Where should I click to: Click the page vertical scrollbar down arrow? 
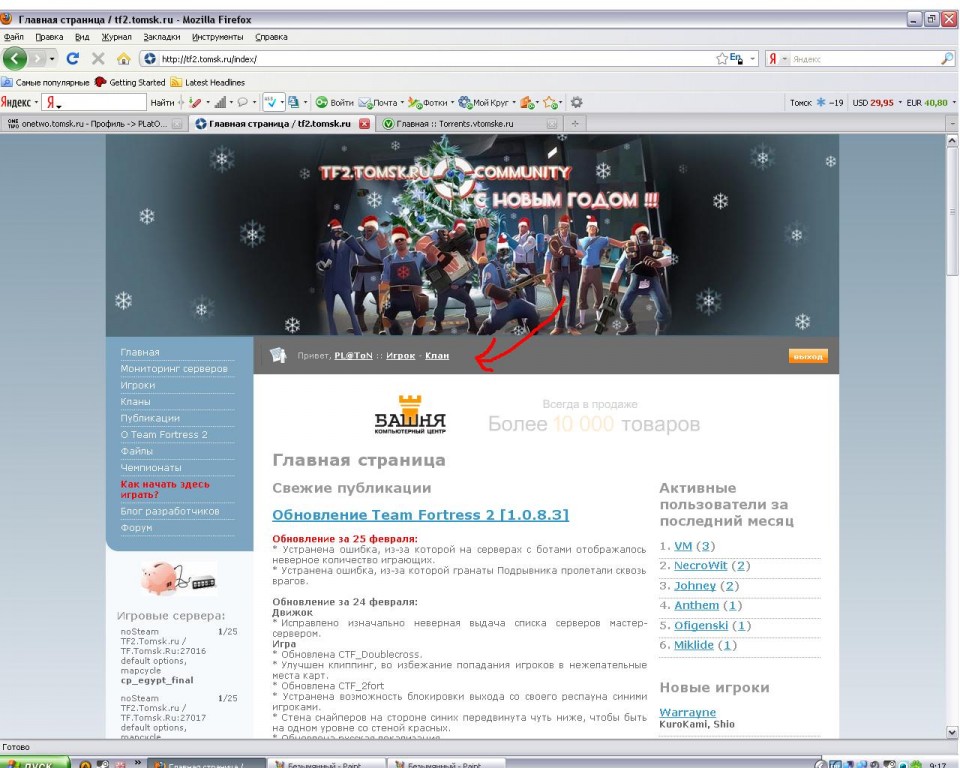coord(952,732)
